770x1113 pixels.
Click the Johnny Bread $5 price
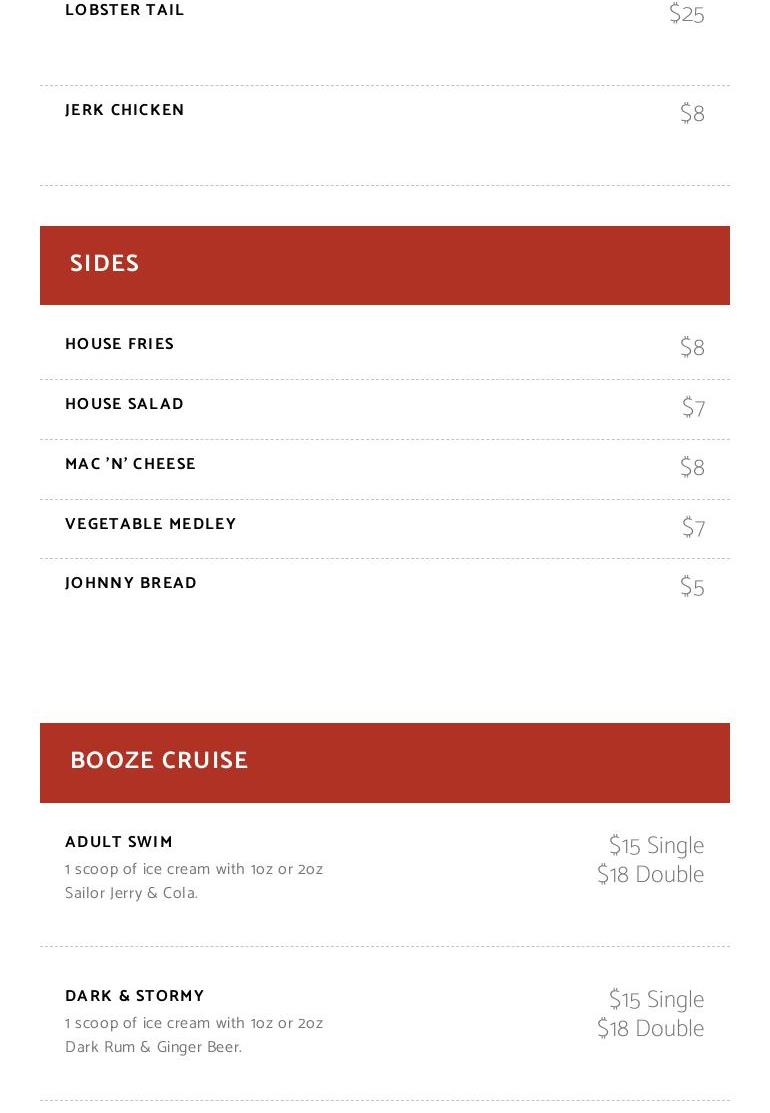point(692,587)
